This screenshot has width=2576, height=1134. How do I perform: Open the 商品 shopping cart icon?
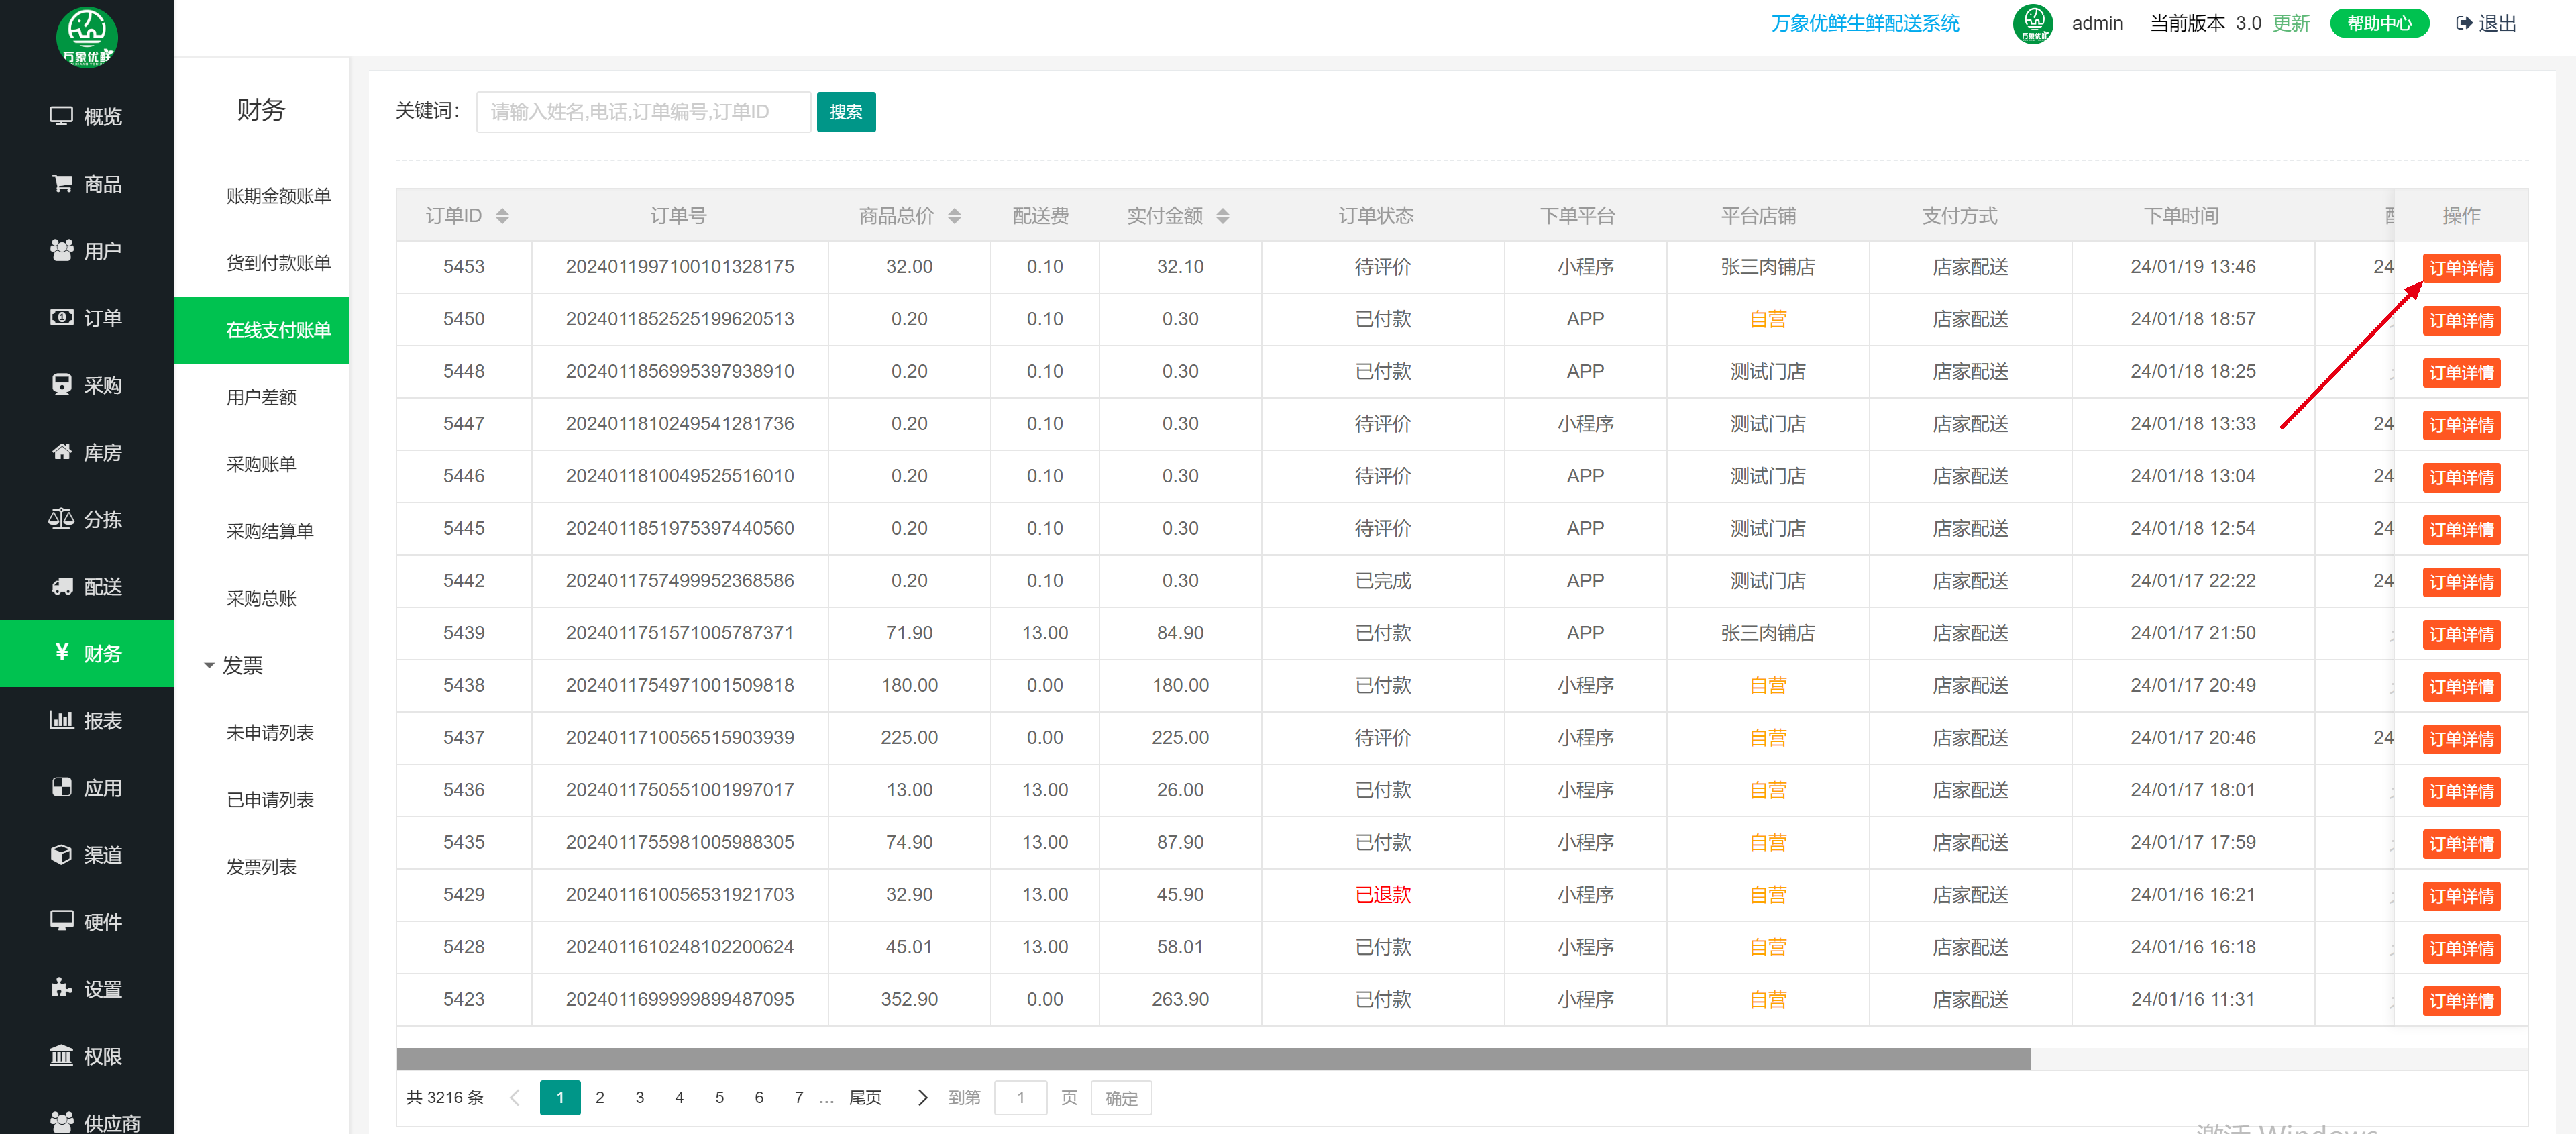click(x=61, y=184)
